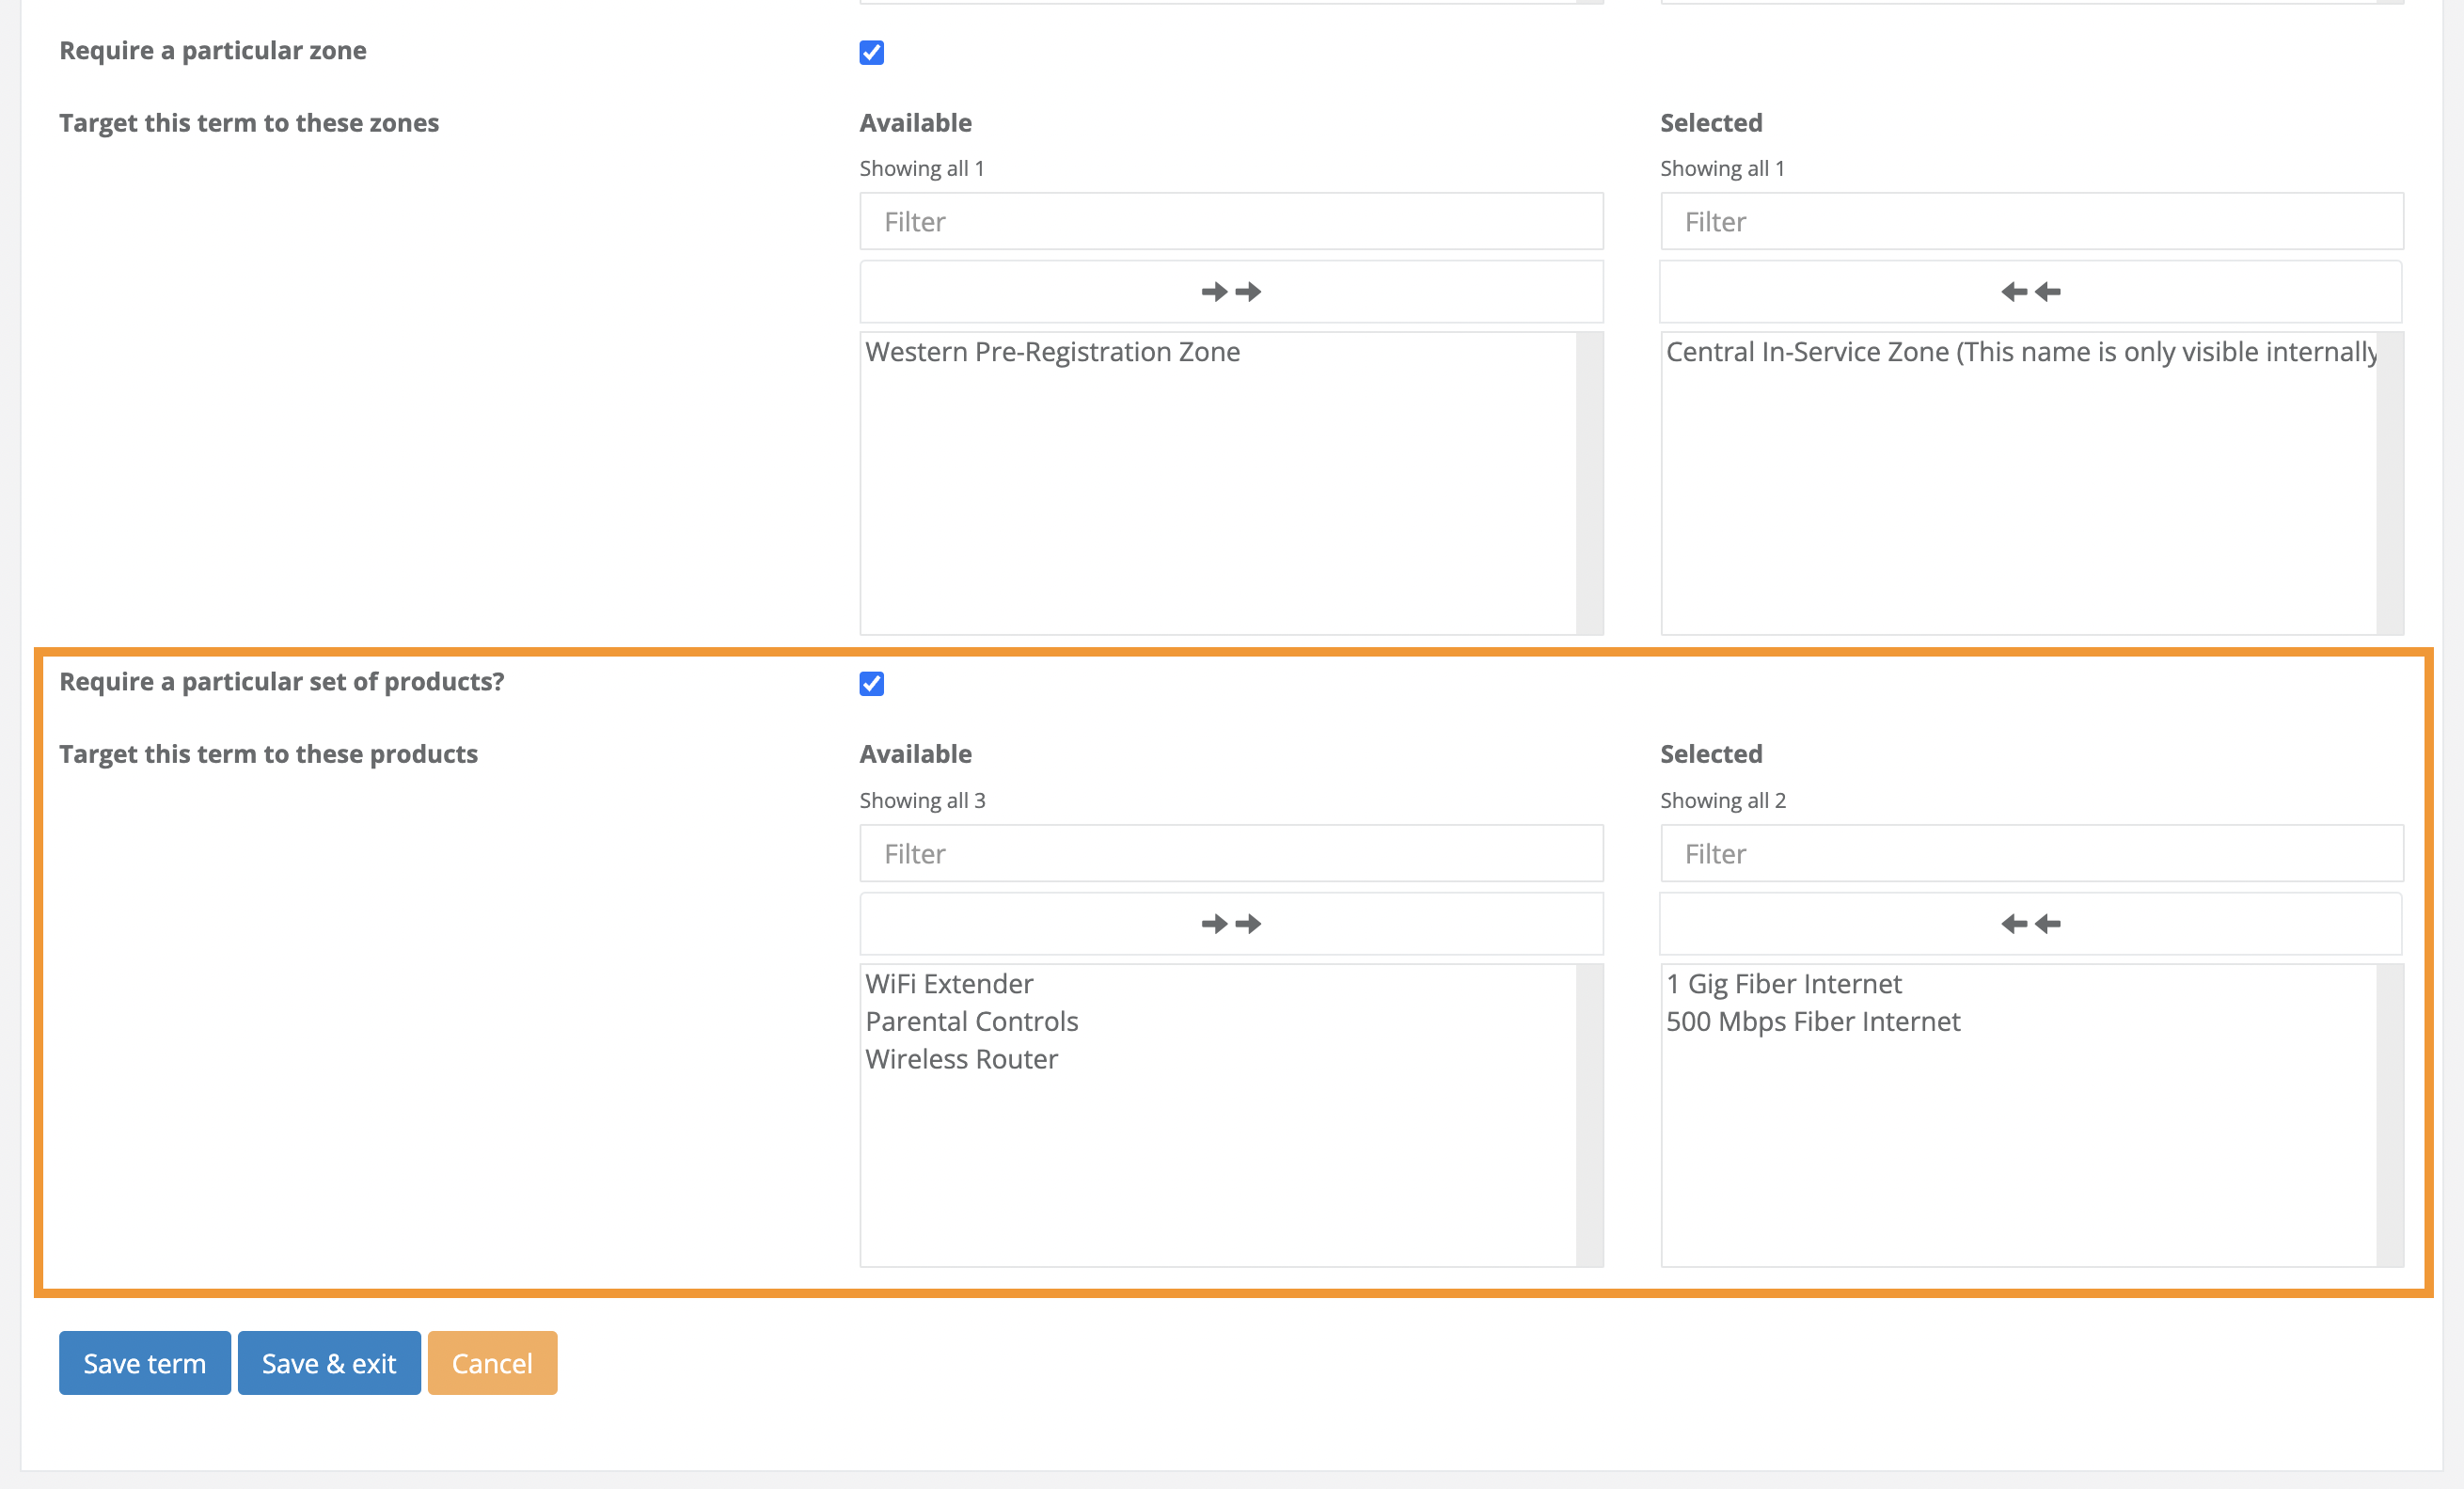Select Parental Controls in available products
2464x1489 pixels.
click(971, 1022)
